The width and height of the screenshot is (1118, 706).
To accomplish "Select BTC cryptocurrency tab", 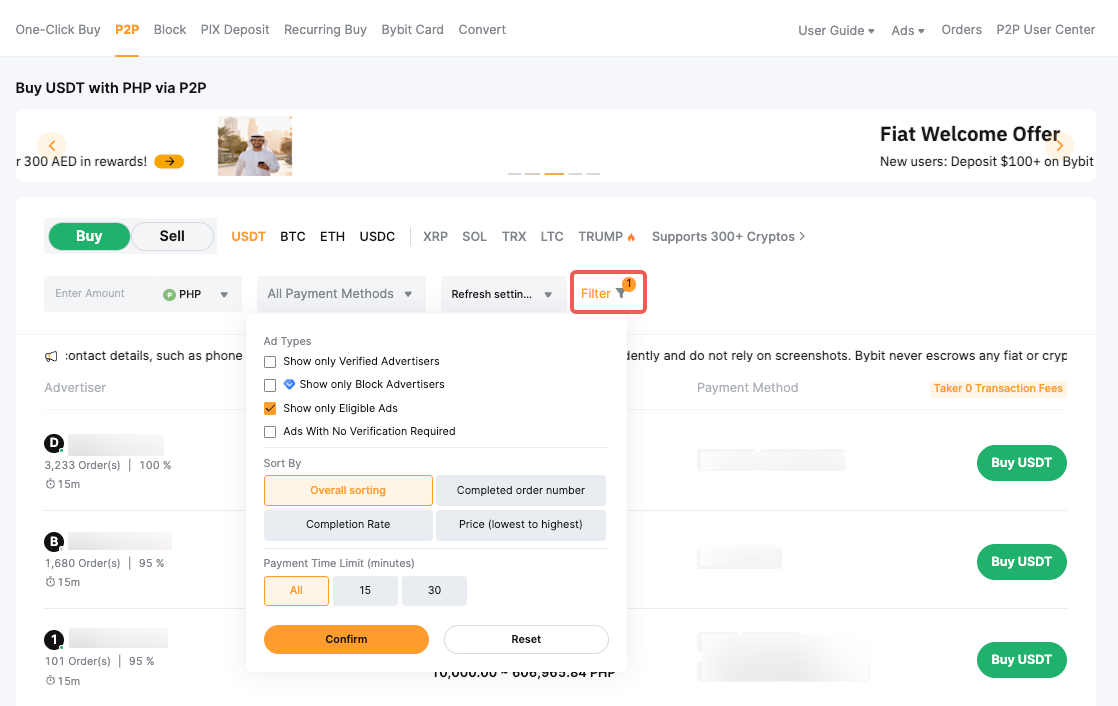I will (x=293, y=237).
